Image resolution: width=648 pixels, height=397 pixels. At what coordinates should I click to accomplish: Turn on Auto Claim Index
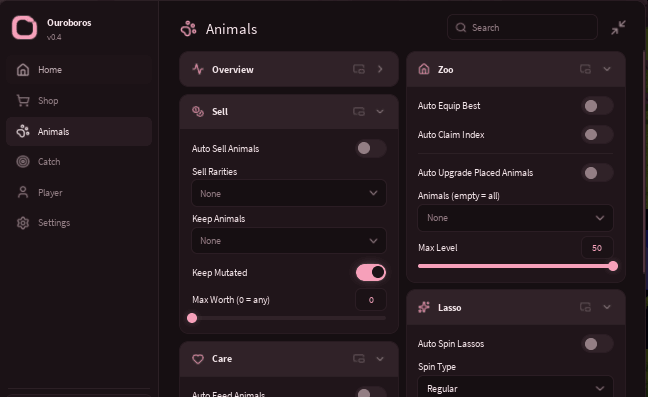[597, 135]
